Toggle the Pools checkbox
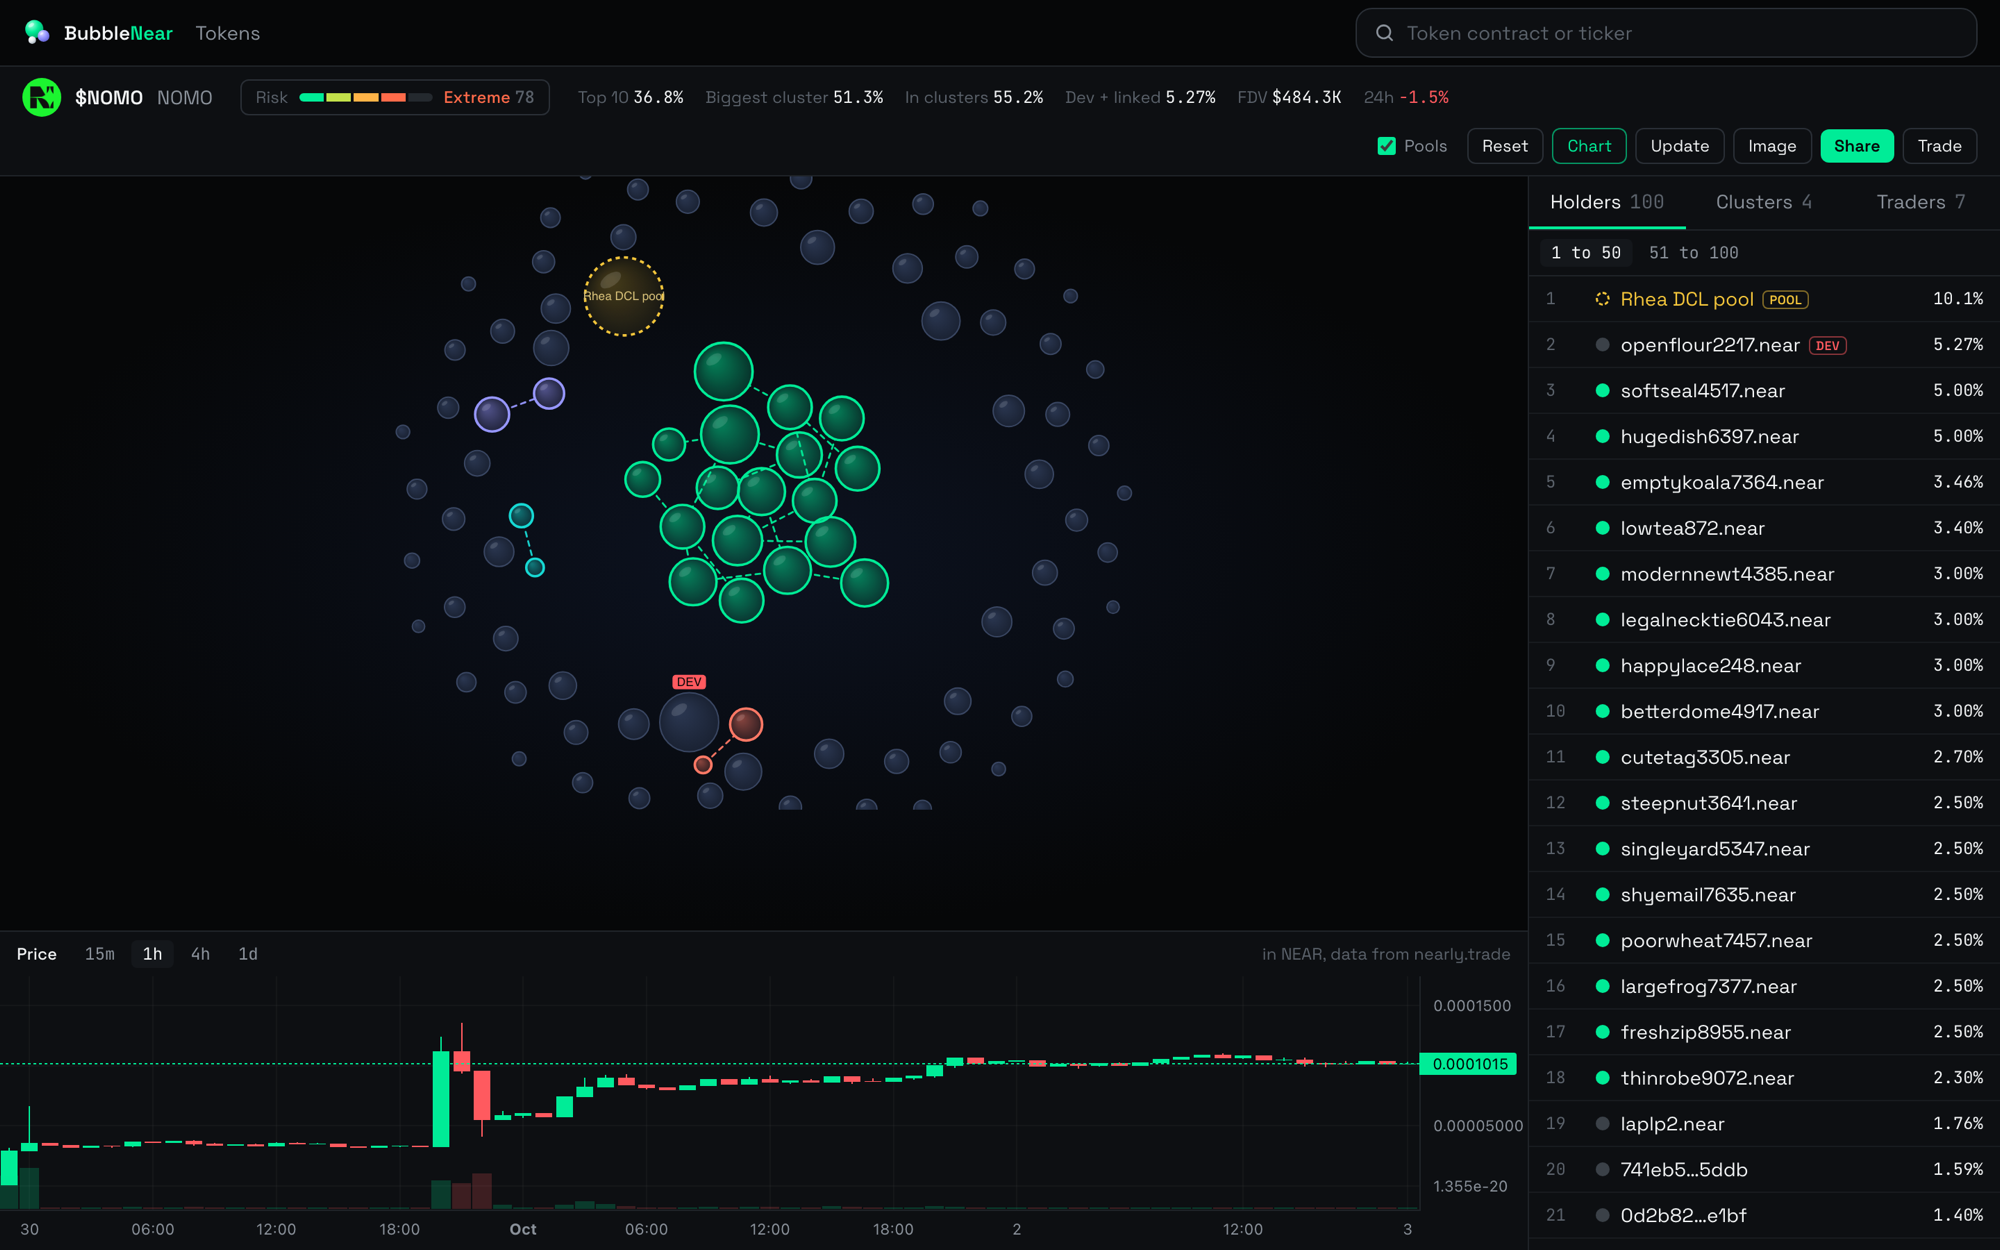This screenshot has height=1250, width=2000. click(x=1386, y=146)
